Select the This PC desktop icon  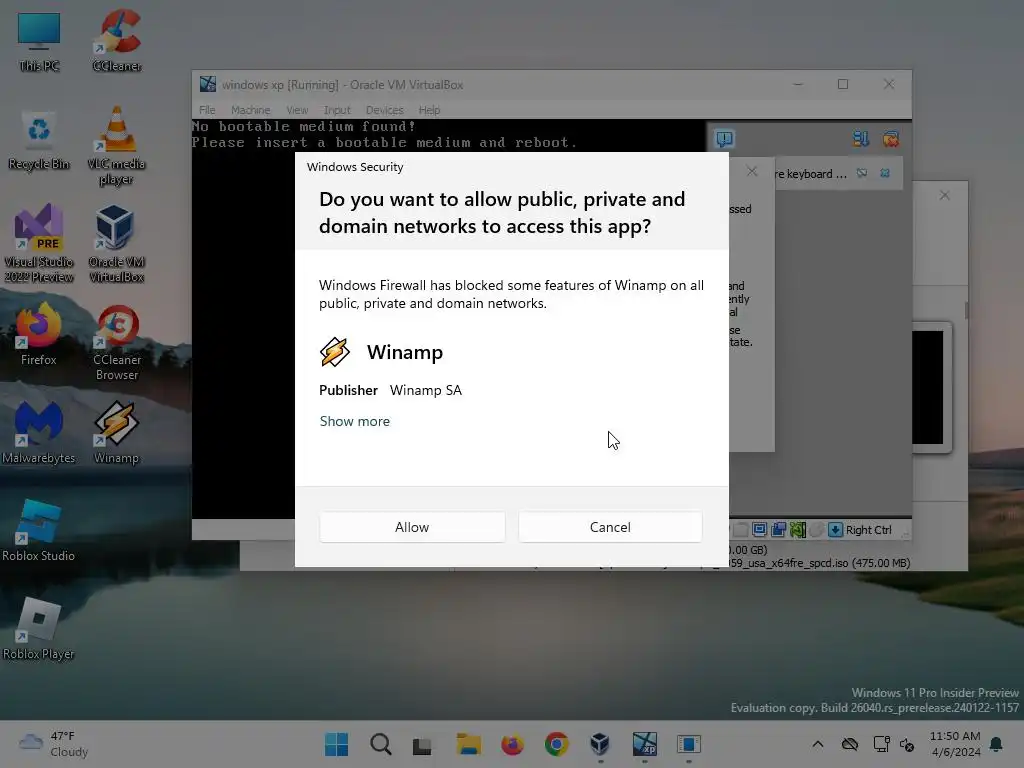pyautogui.click(x=39, y=41)
